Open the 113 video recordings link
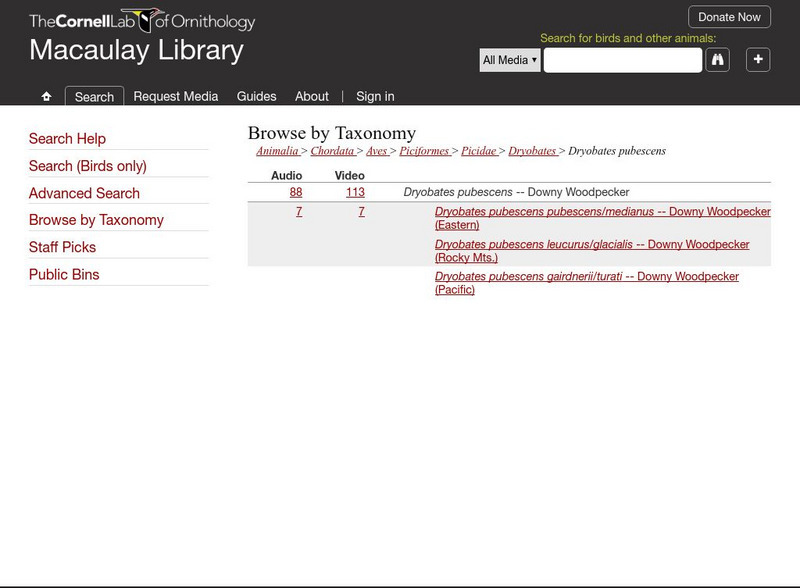Image resolution: width=800 pixels, height=588 pixels. [355, 192]
